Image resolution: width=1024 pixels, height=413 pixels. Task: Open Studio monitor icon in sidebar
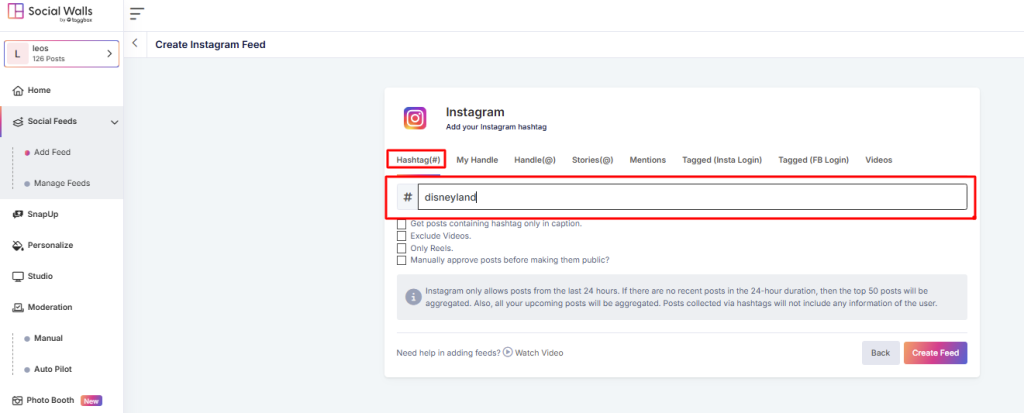(18, 276)
